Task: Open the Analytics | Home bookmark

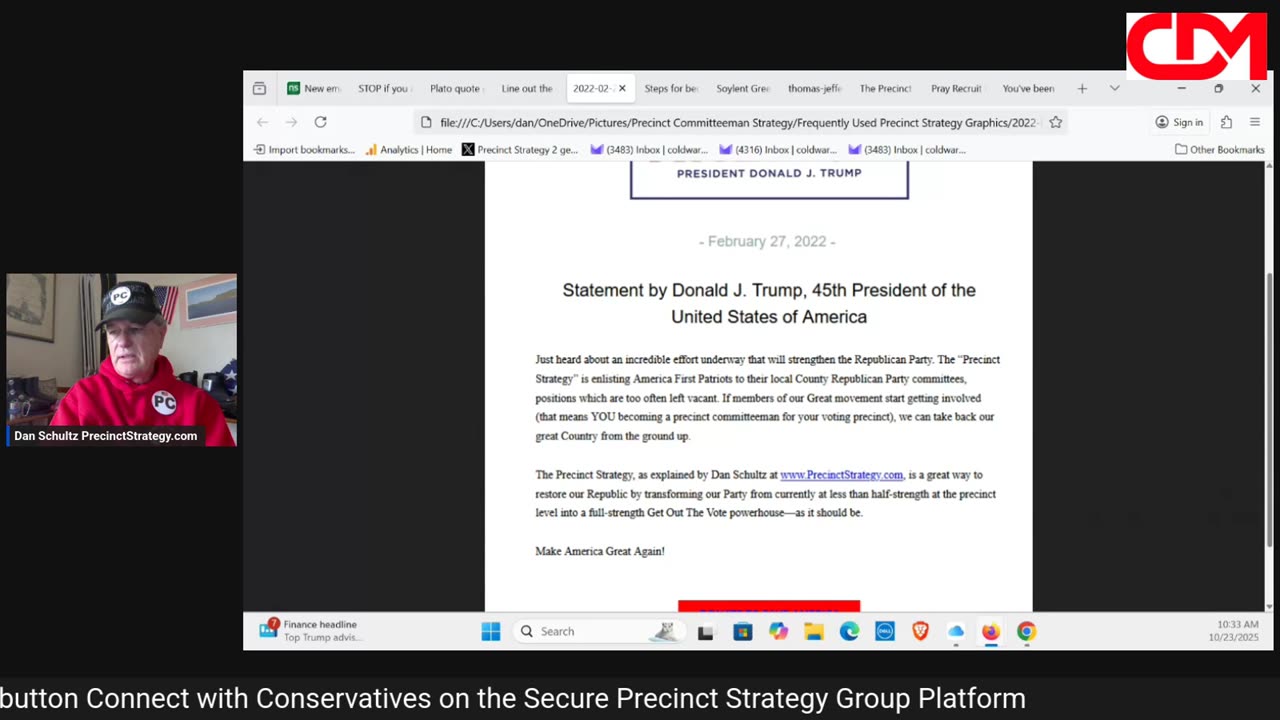Action: point(408,150)
